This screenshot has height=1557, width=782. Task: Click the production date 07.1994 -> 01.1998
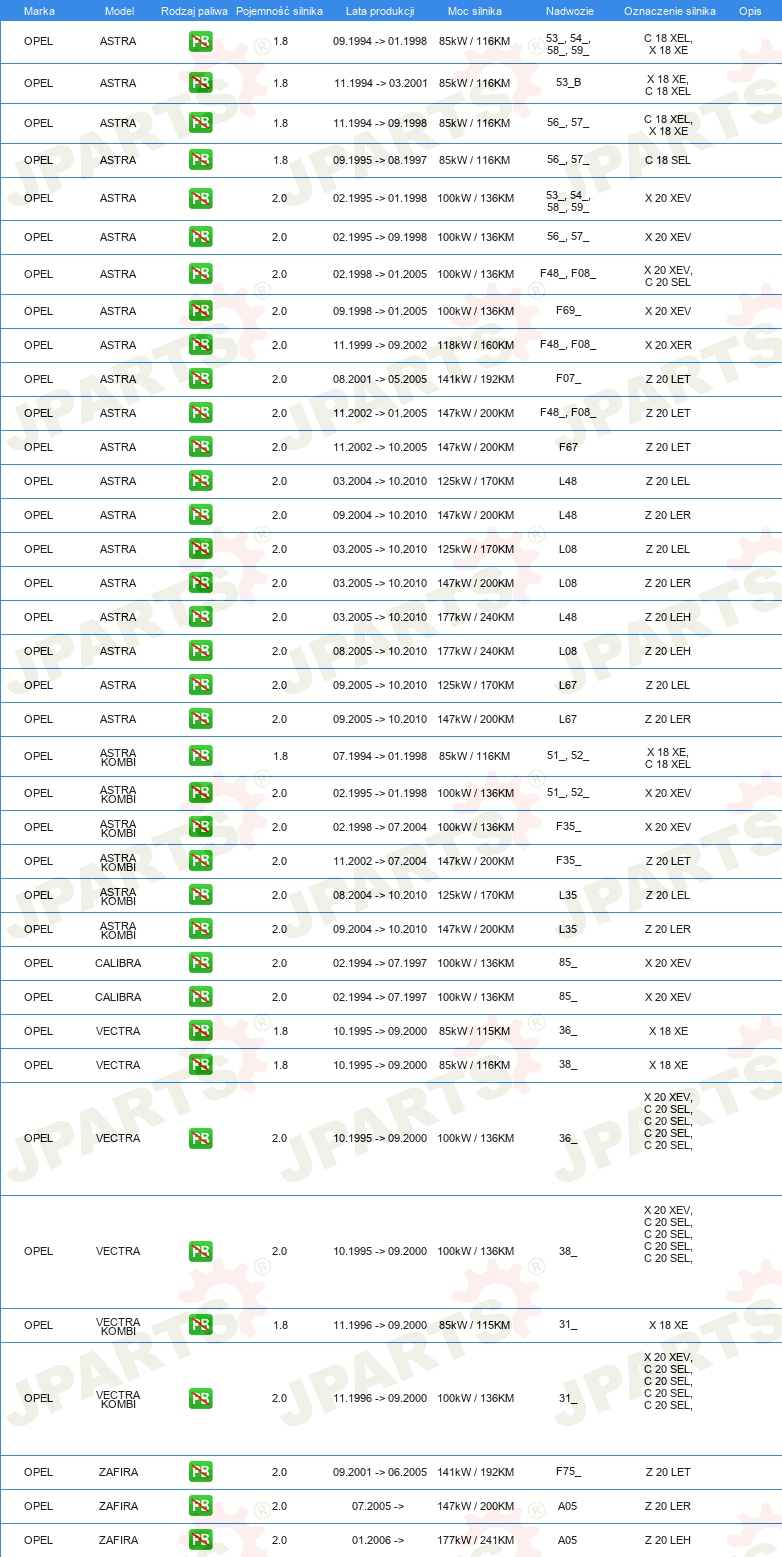tap(380, 756)
